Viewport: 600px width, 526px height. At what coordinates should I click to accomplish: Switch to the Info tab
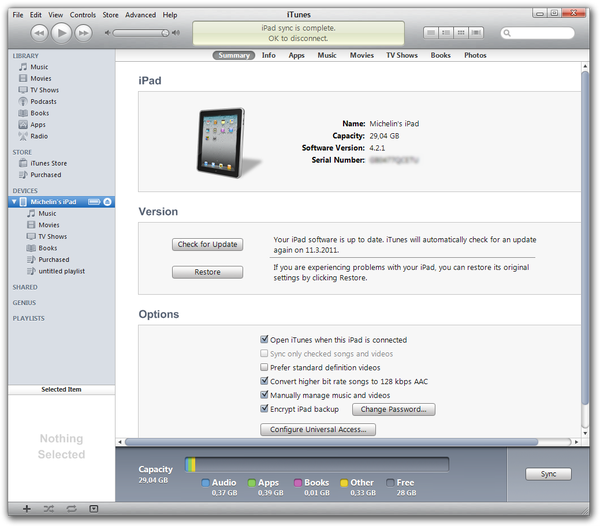pyautogui.click(x=269, y=55)
